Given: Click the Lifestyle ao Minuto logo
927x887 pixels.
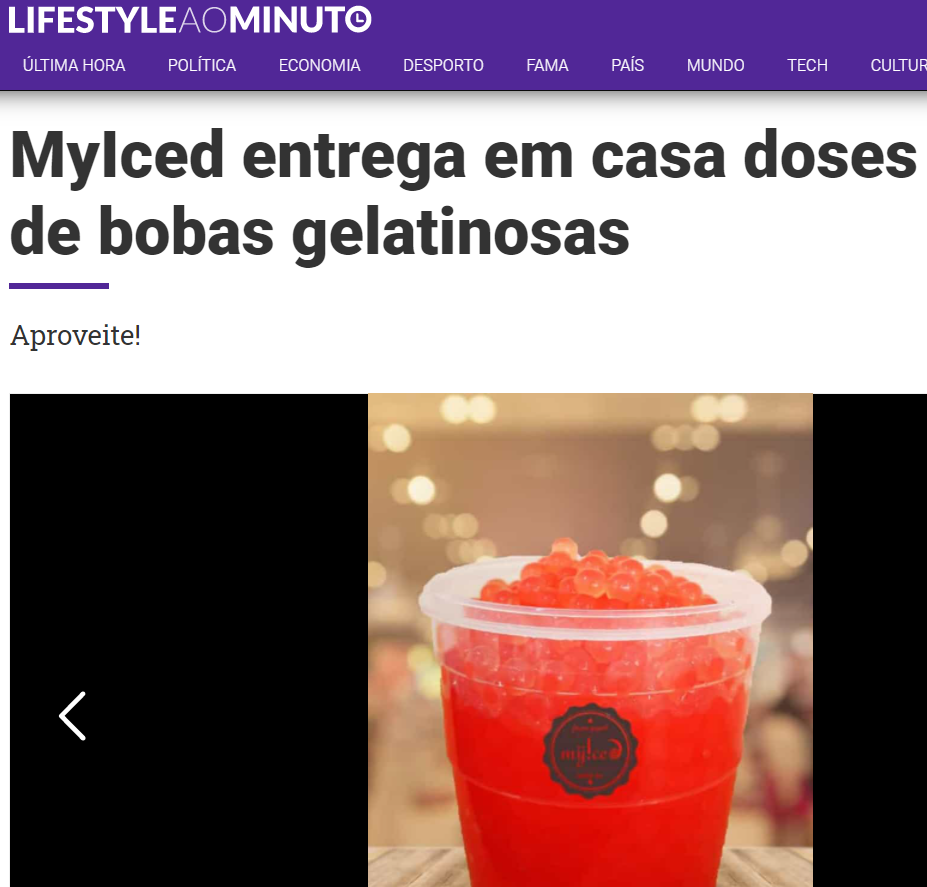Looking at the screenshot, I should coord(189,20).
